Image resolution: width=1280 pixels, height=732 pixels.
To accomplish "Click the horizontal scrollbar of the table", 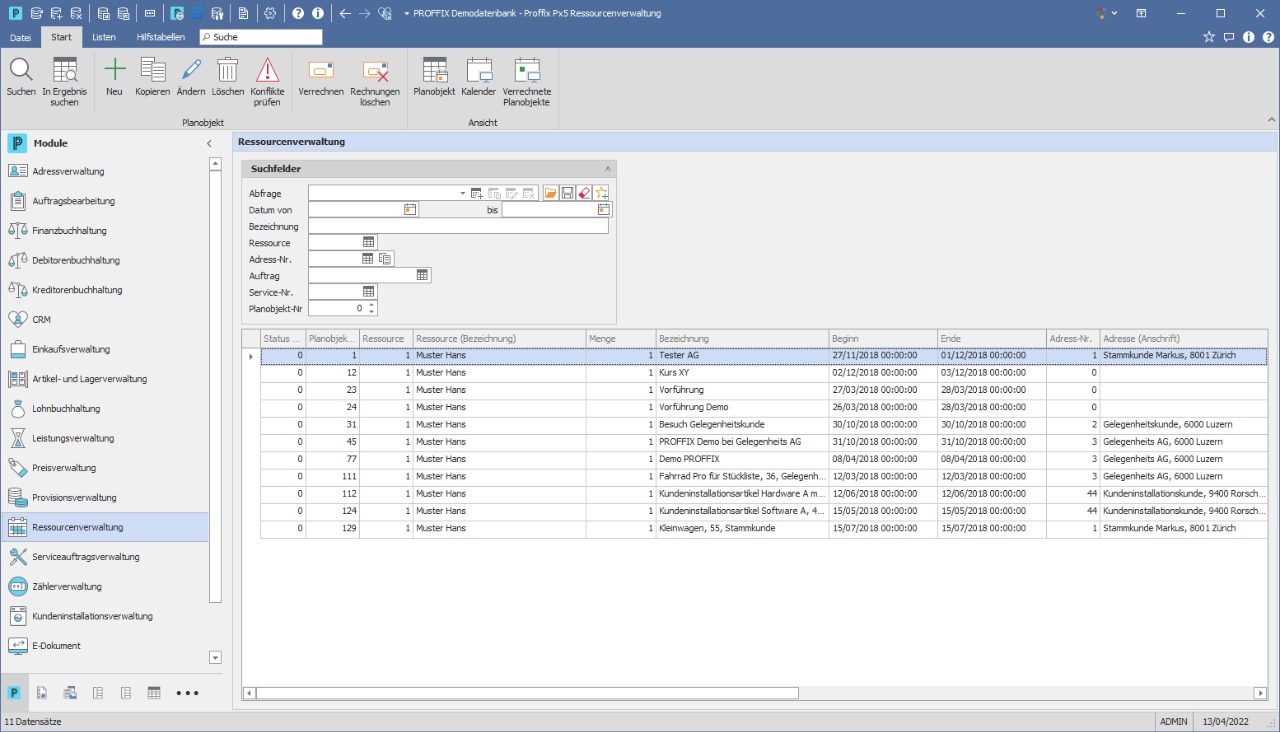I will click(x=528, y=692).
